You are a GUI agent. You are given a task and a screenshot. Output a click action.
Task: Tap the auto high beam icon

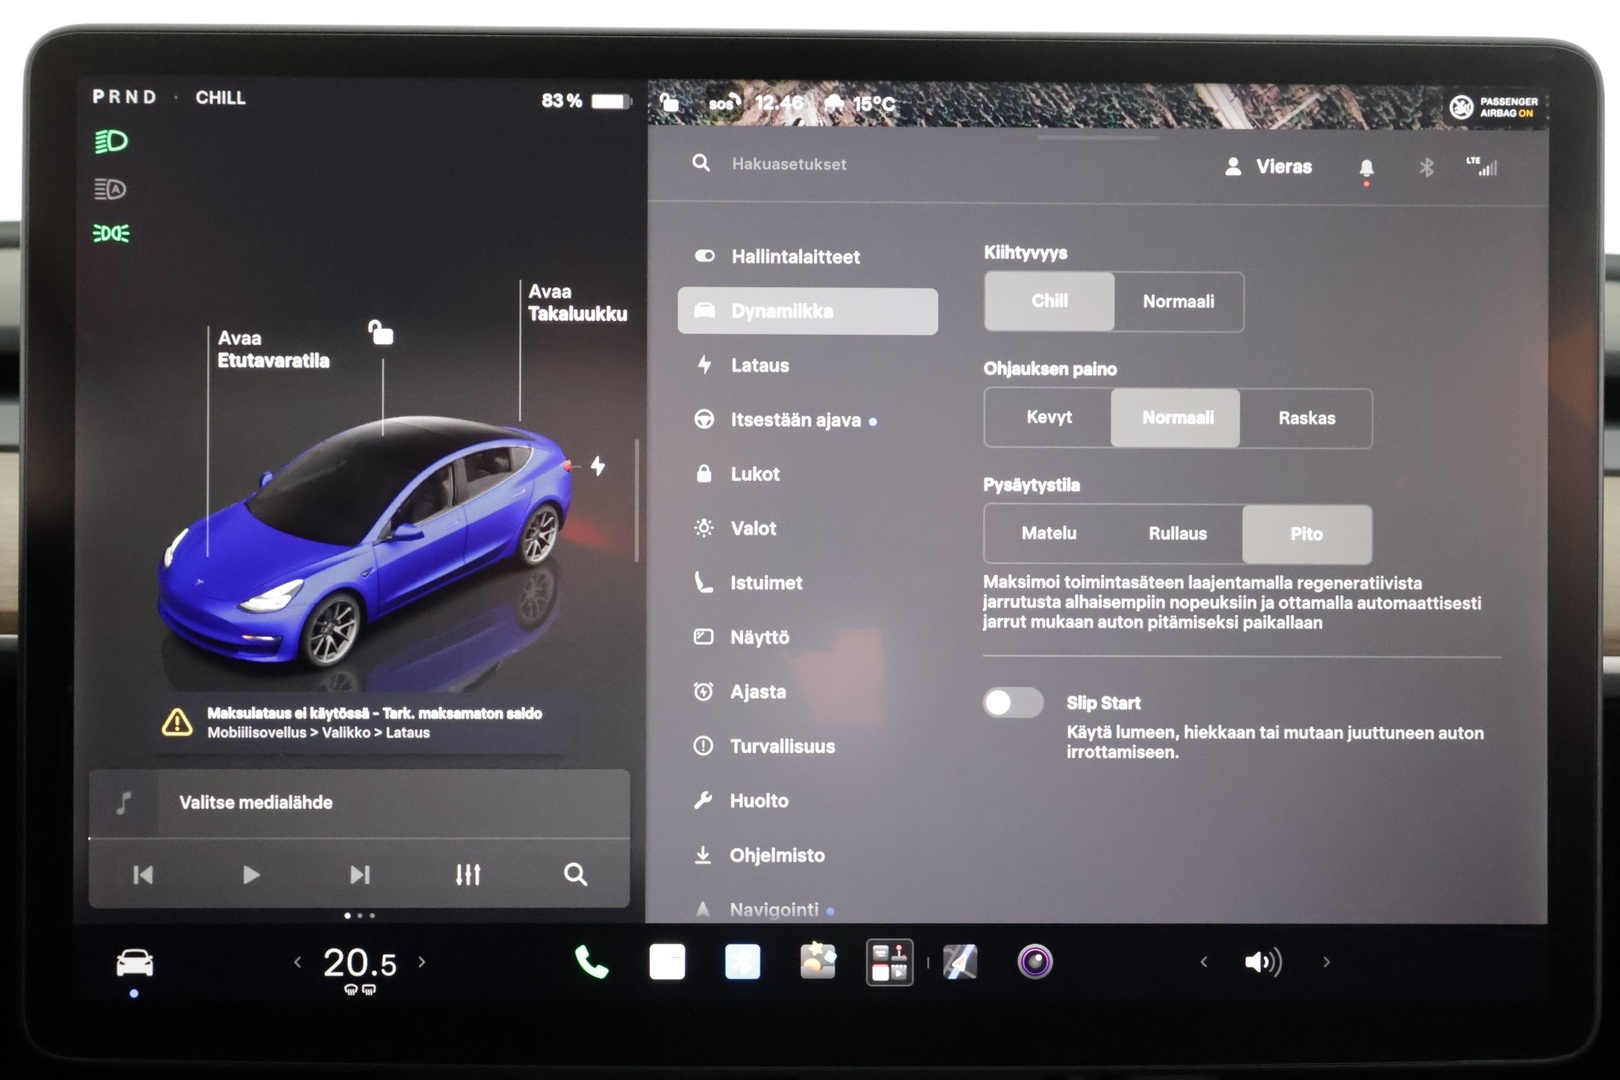pos(110,189)
